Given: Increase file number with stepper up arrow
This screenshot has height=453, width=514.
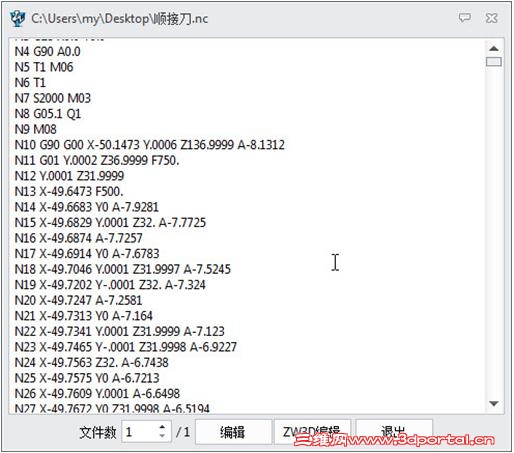Looking at the screenshot, I should (x=162, y=427).
